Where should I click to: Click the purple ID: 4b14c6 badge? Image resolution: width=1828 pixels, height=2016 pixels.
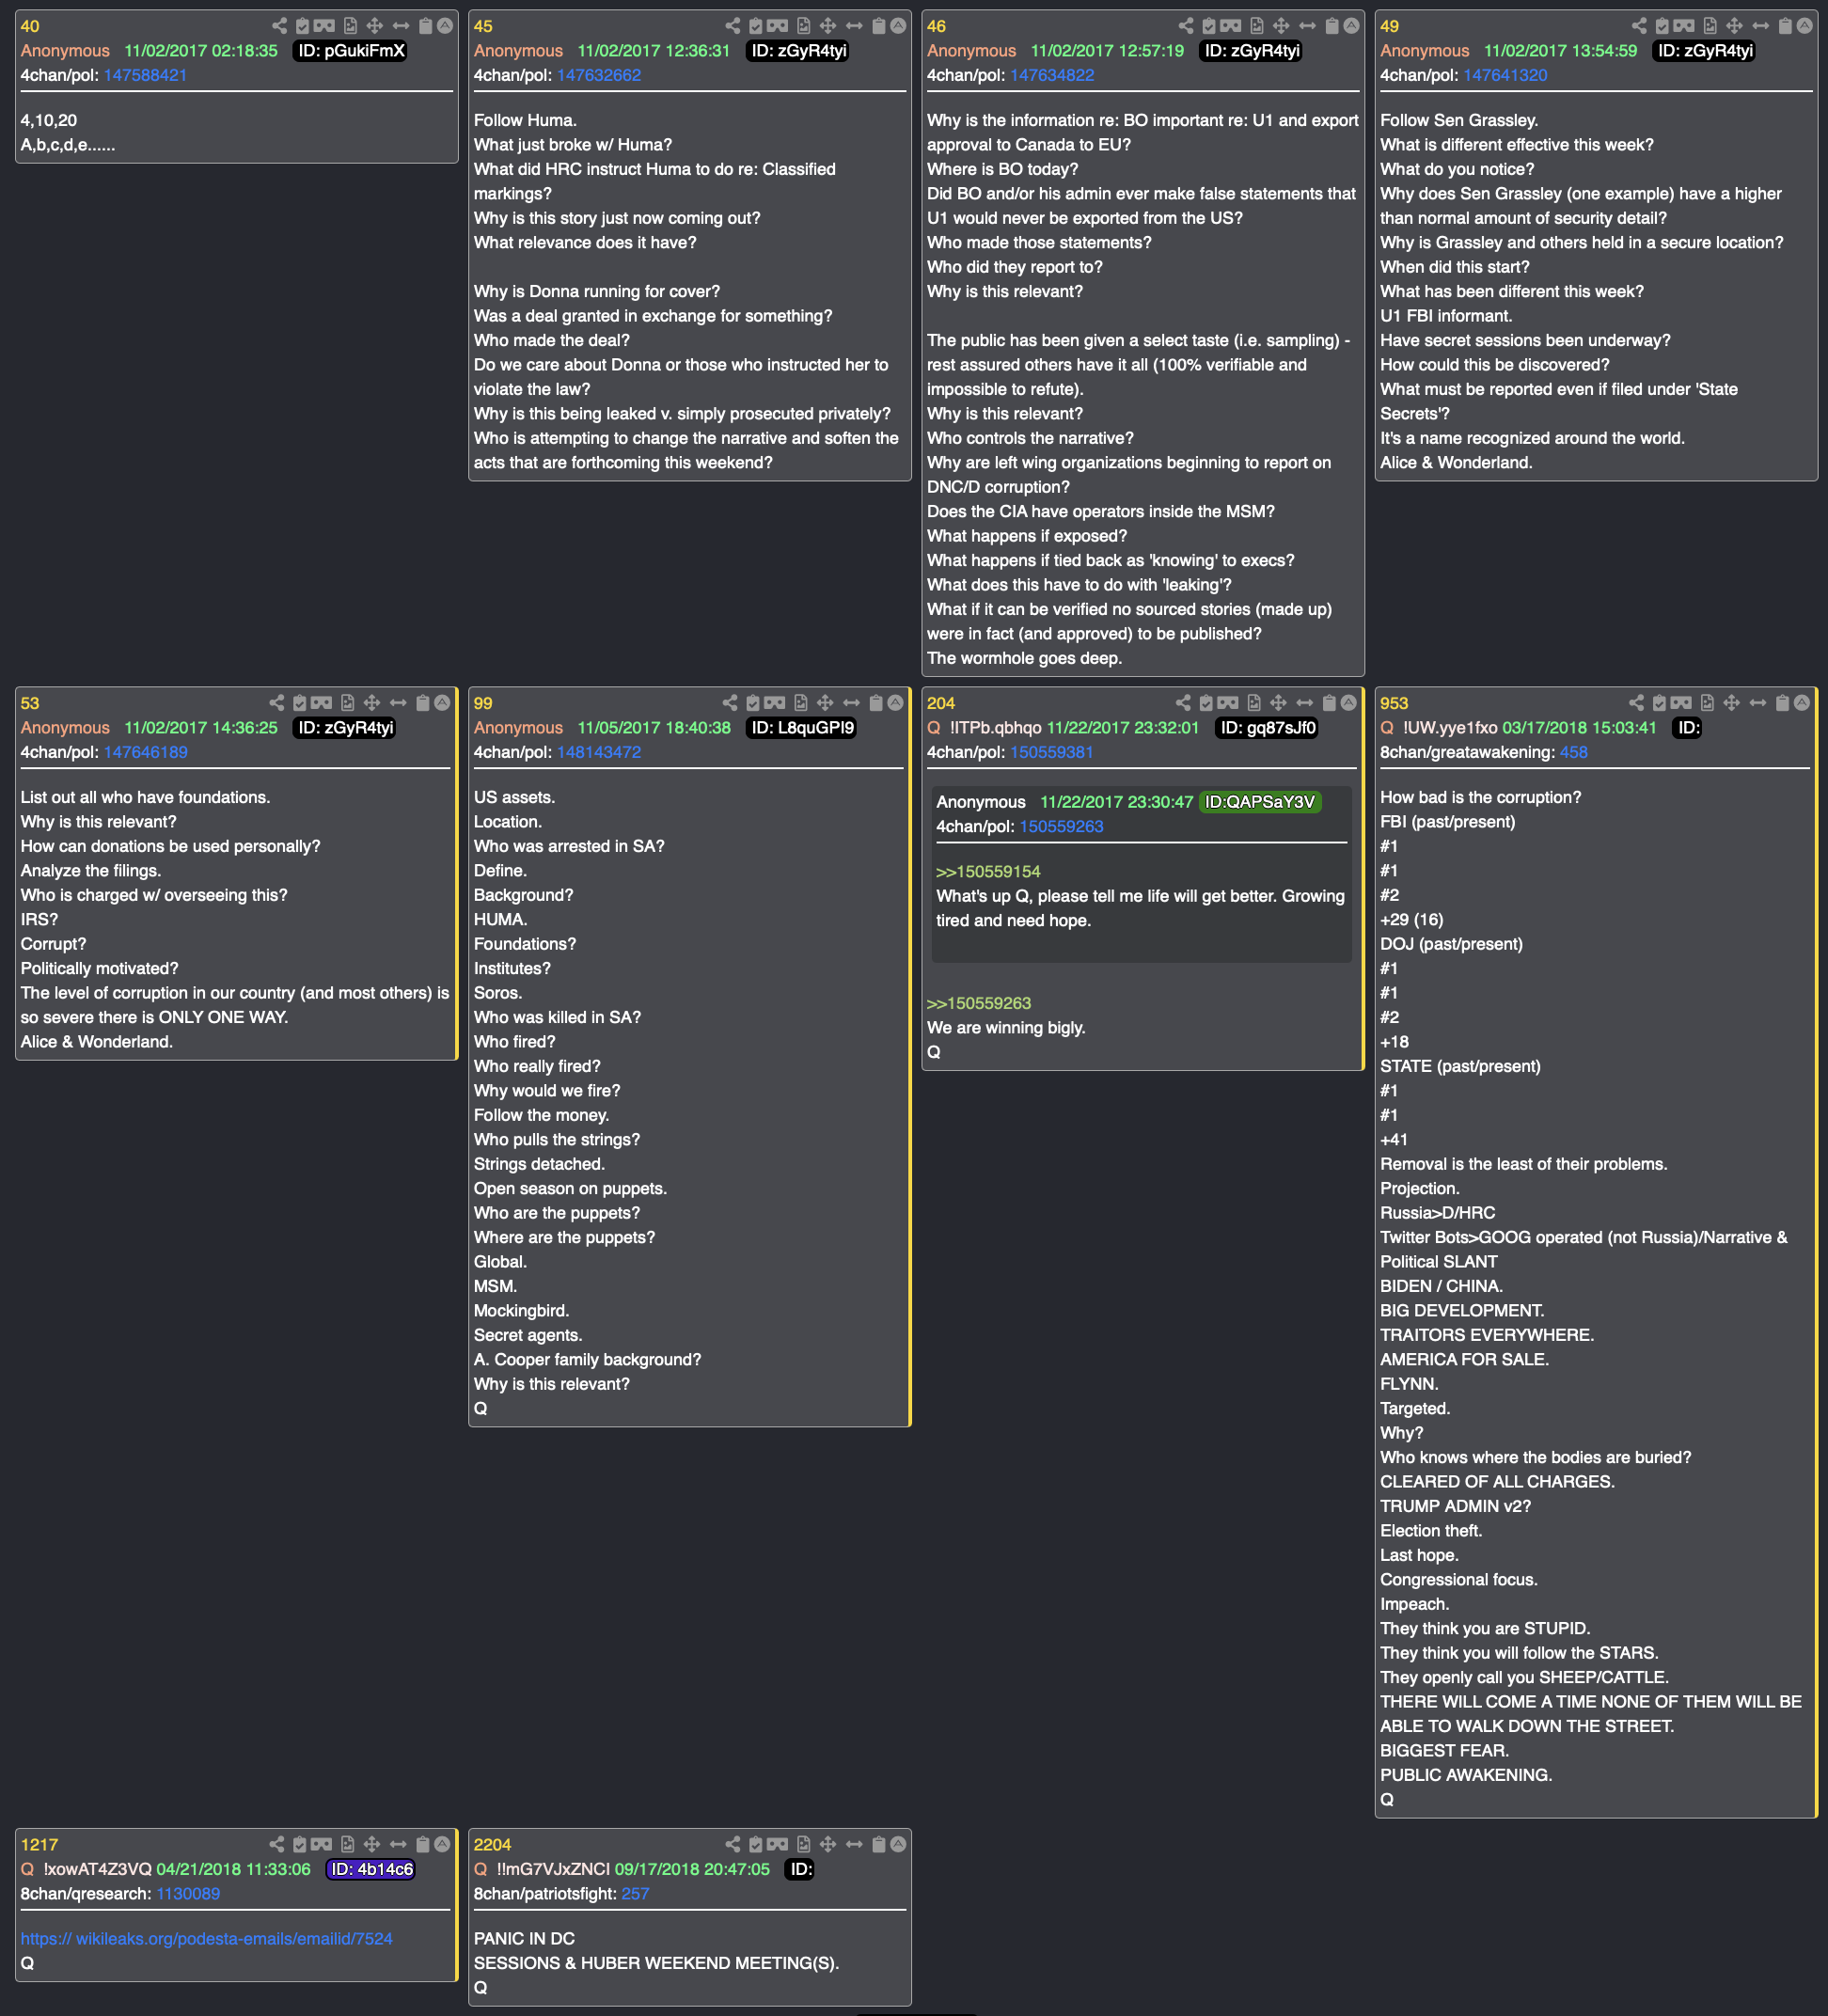[371, 1868]
